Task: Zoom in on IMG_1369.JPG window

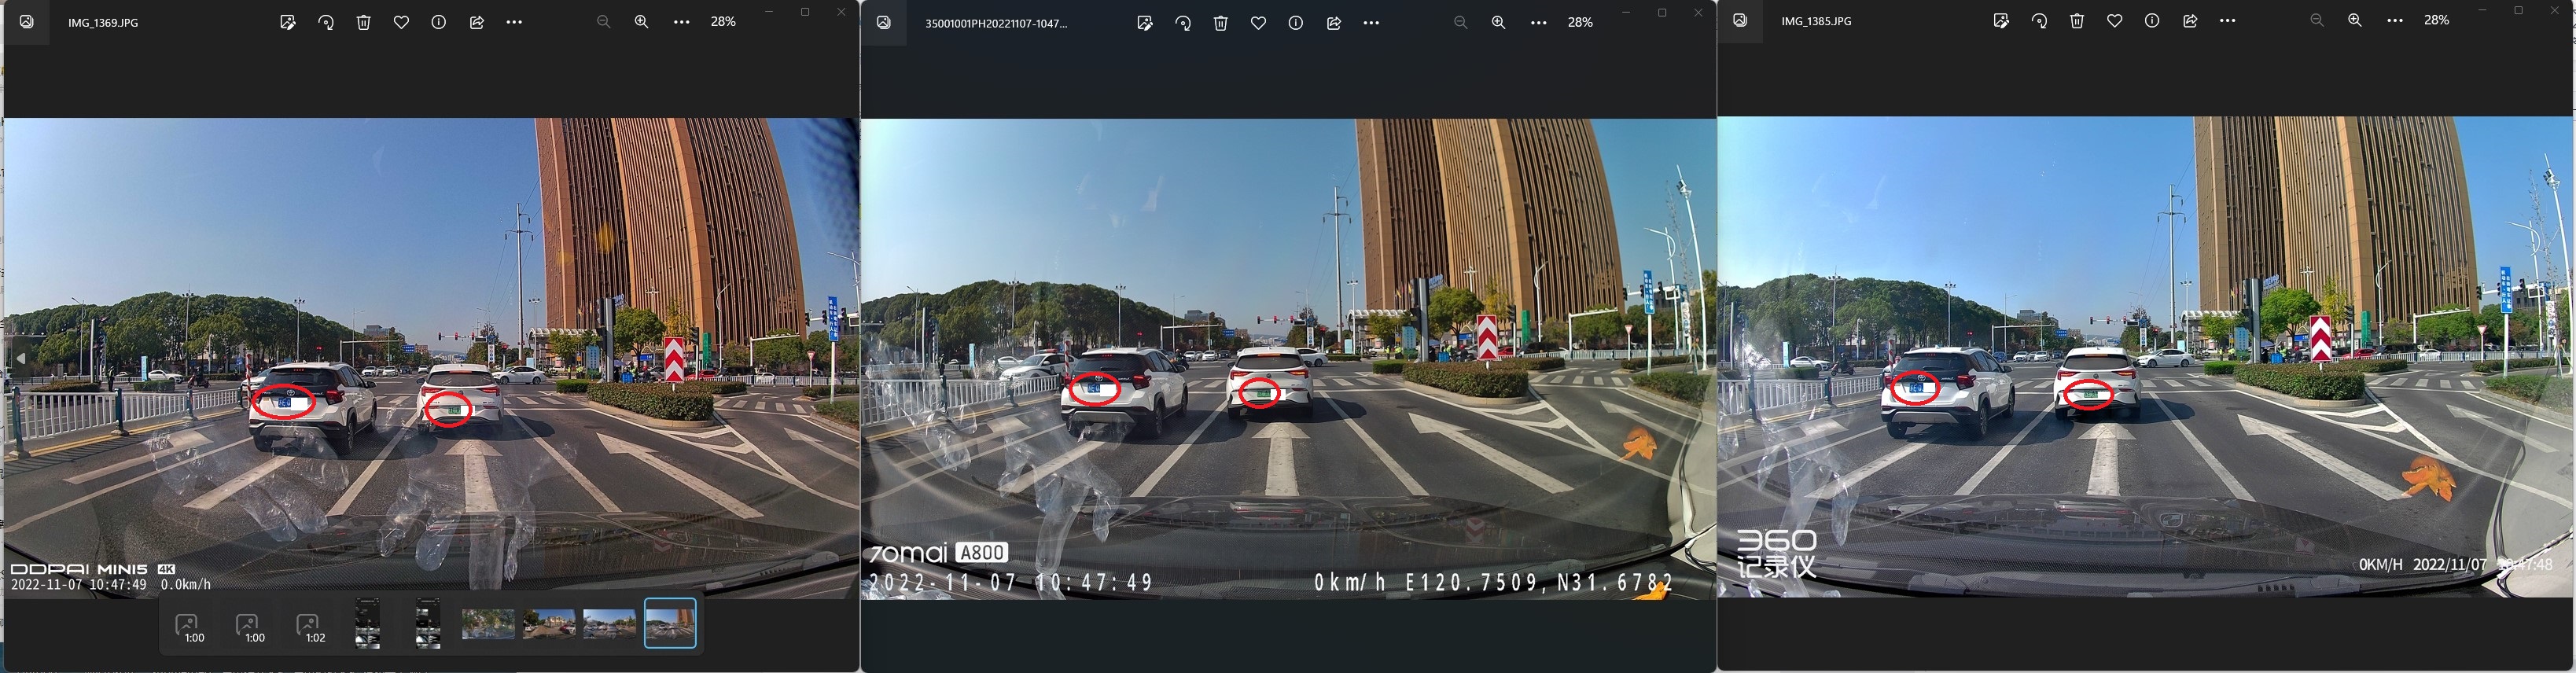Action: (x=642, y=22)
